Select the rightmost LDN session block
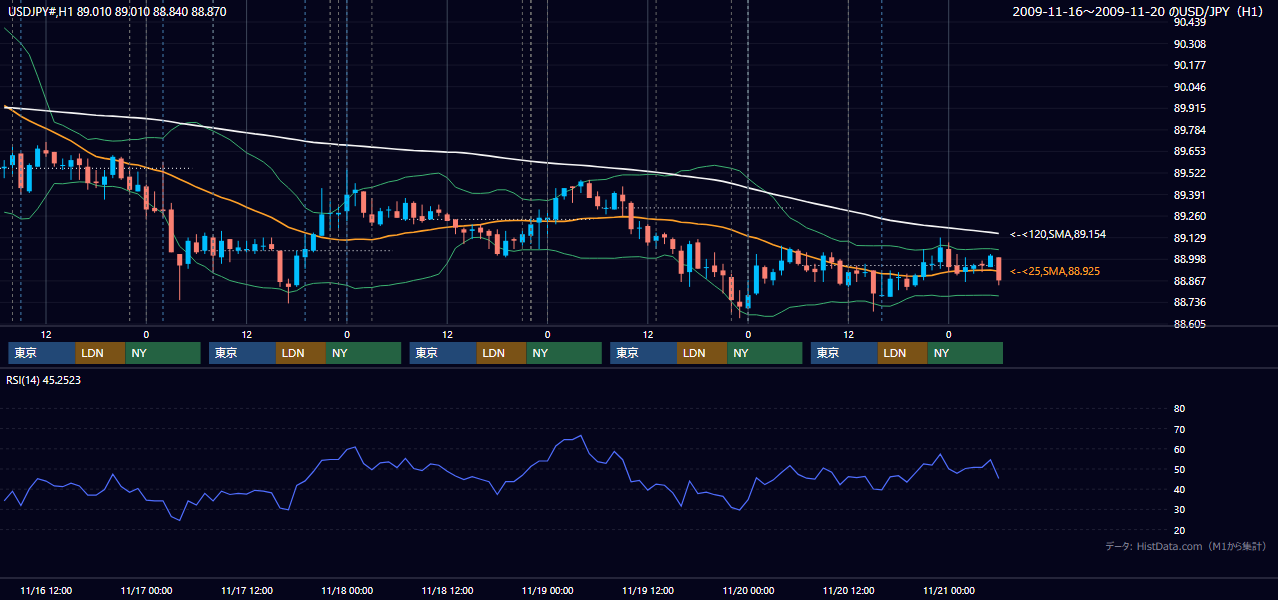The height and width of the screenshot is (600, 1278). coord(903,353)
